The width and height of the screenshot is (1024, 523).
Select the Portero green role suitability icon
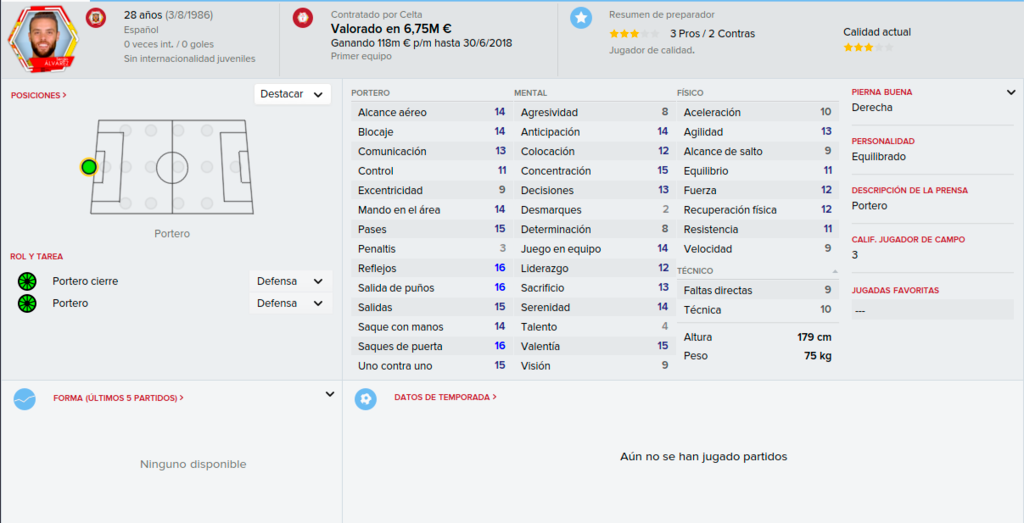click(27, 304)
